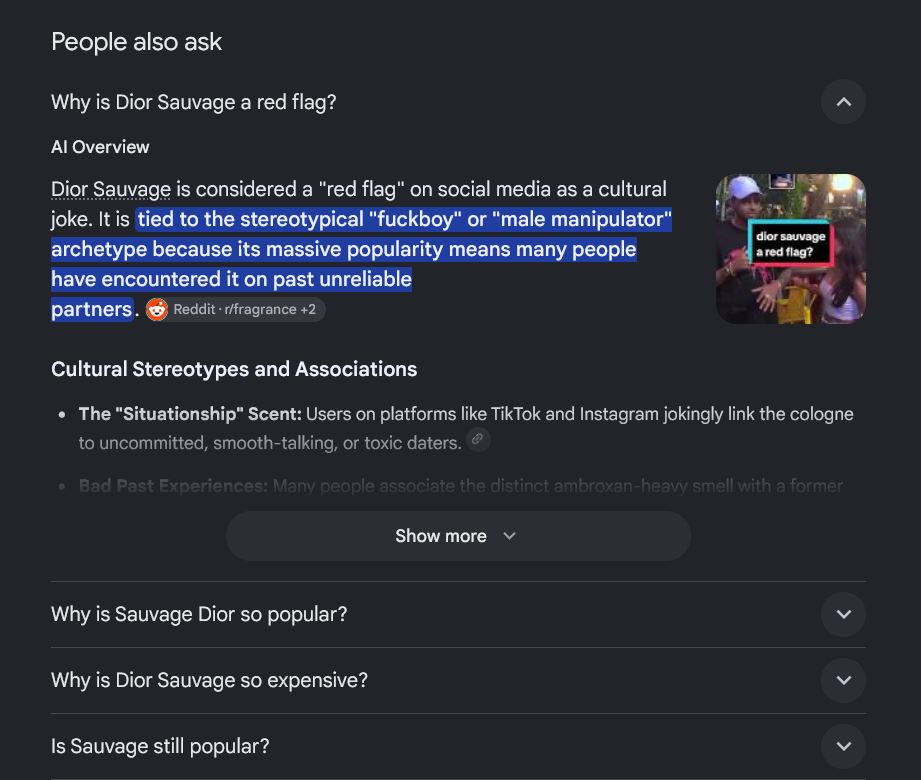Click the 'Cultural Stereotypes and Associations' heading

pyautogui.click(x=234, y=369)
